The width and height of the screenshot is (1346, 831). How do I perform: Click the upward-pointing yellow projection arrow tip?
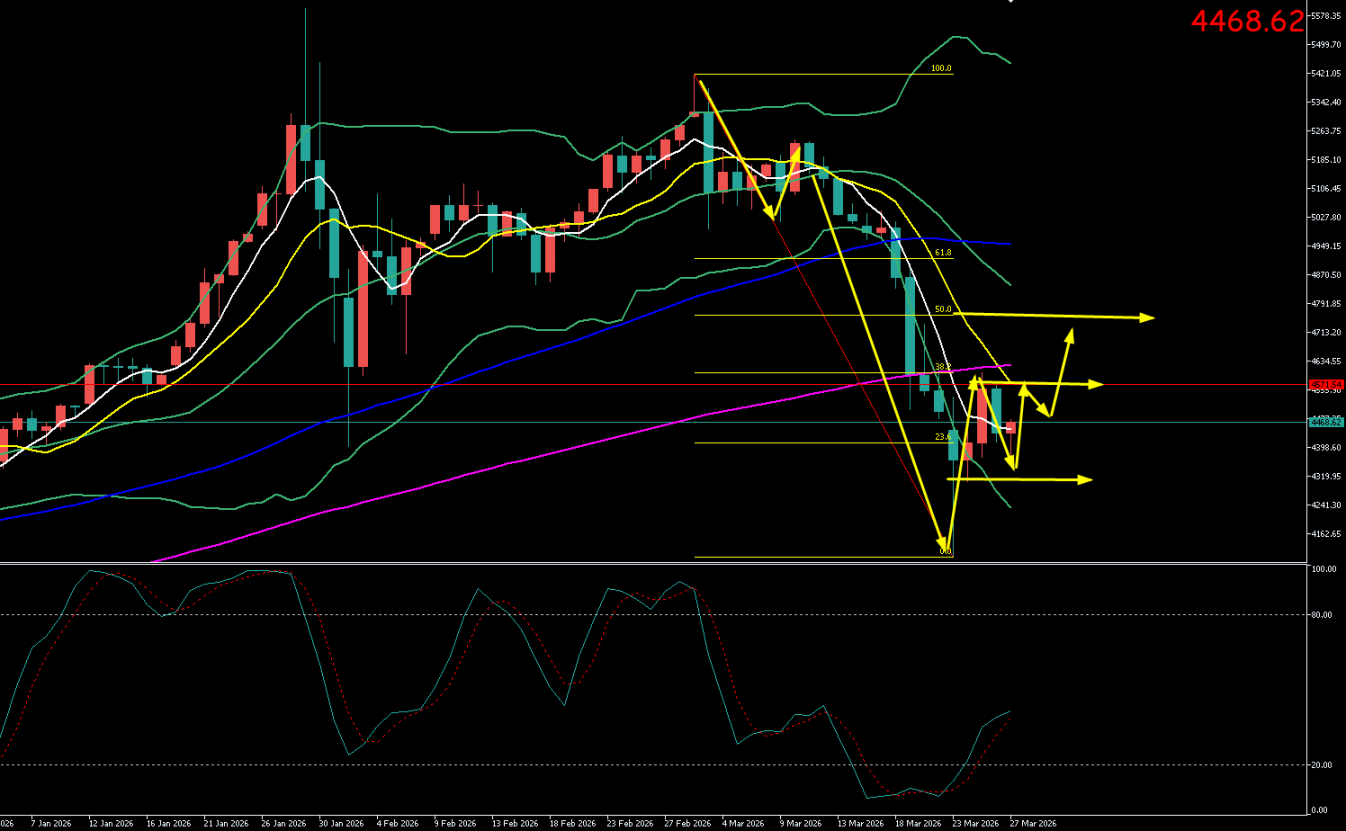1071,333
